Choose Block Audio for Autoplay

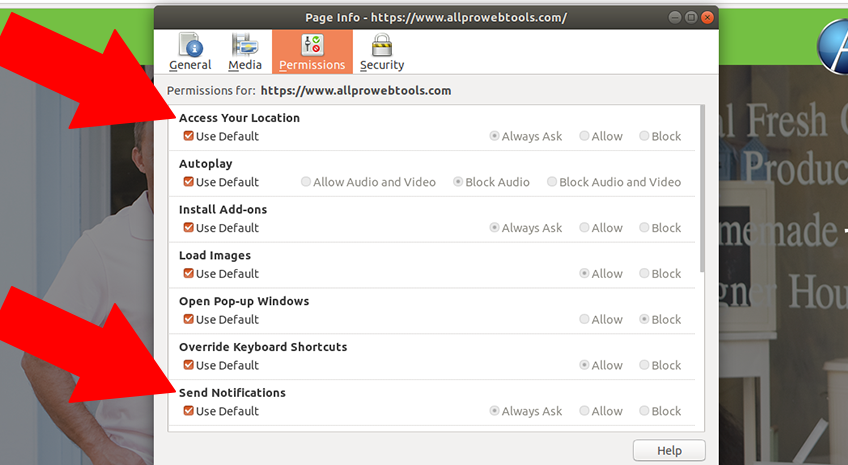[458, 182]
